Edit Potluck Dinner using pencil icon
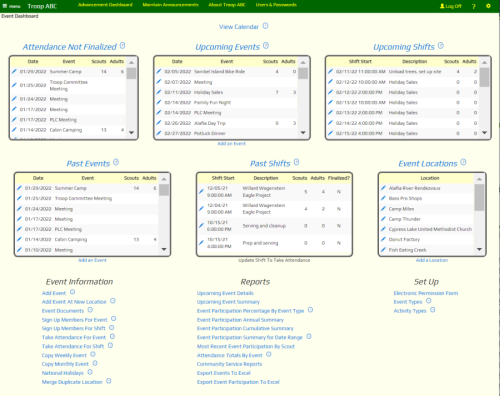Image resolution: width=500 pixels, height=396 pixels. (x=159, y=133)
